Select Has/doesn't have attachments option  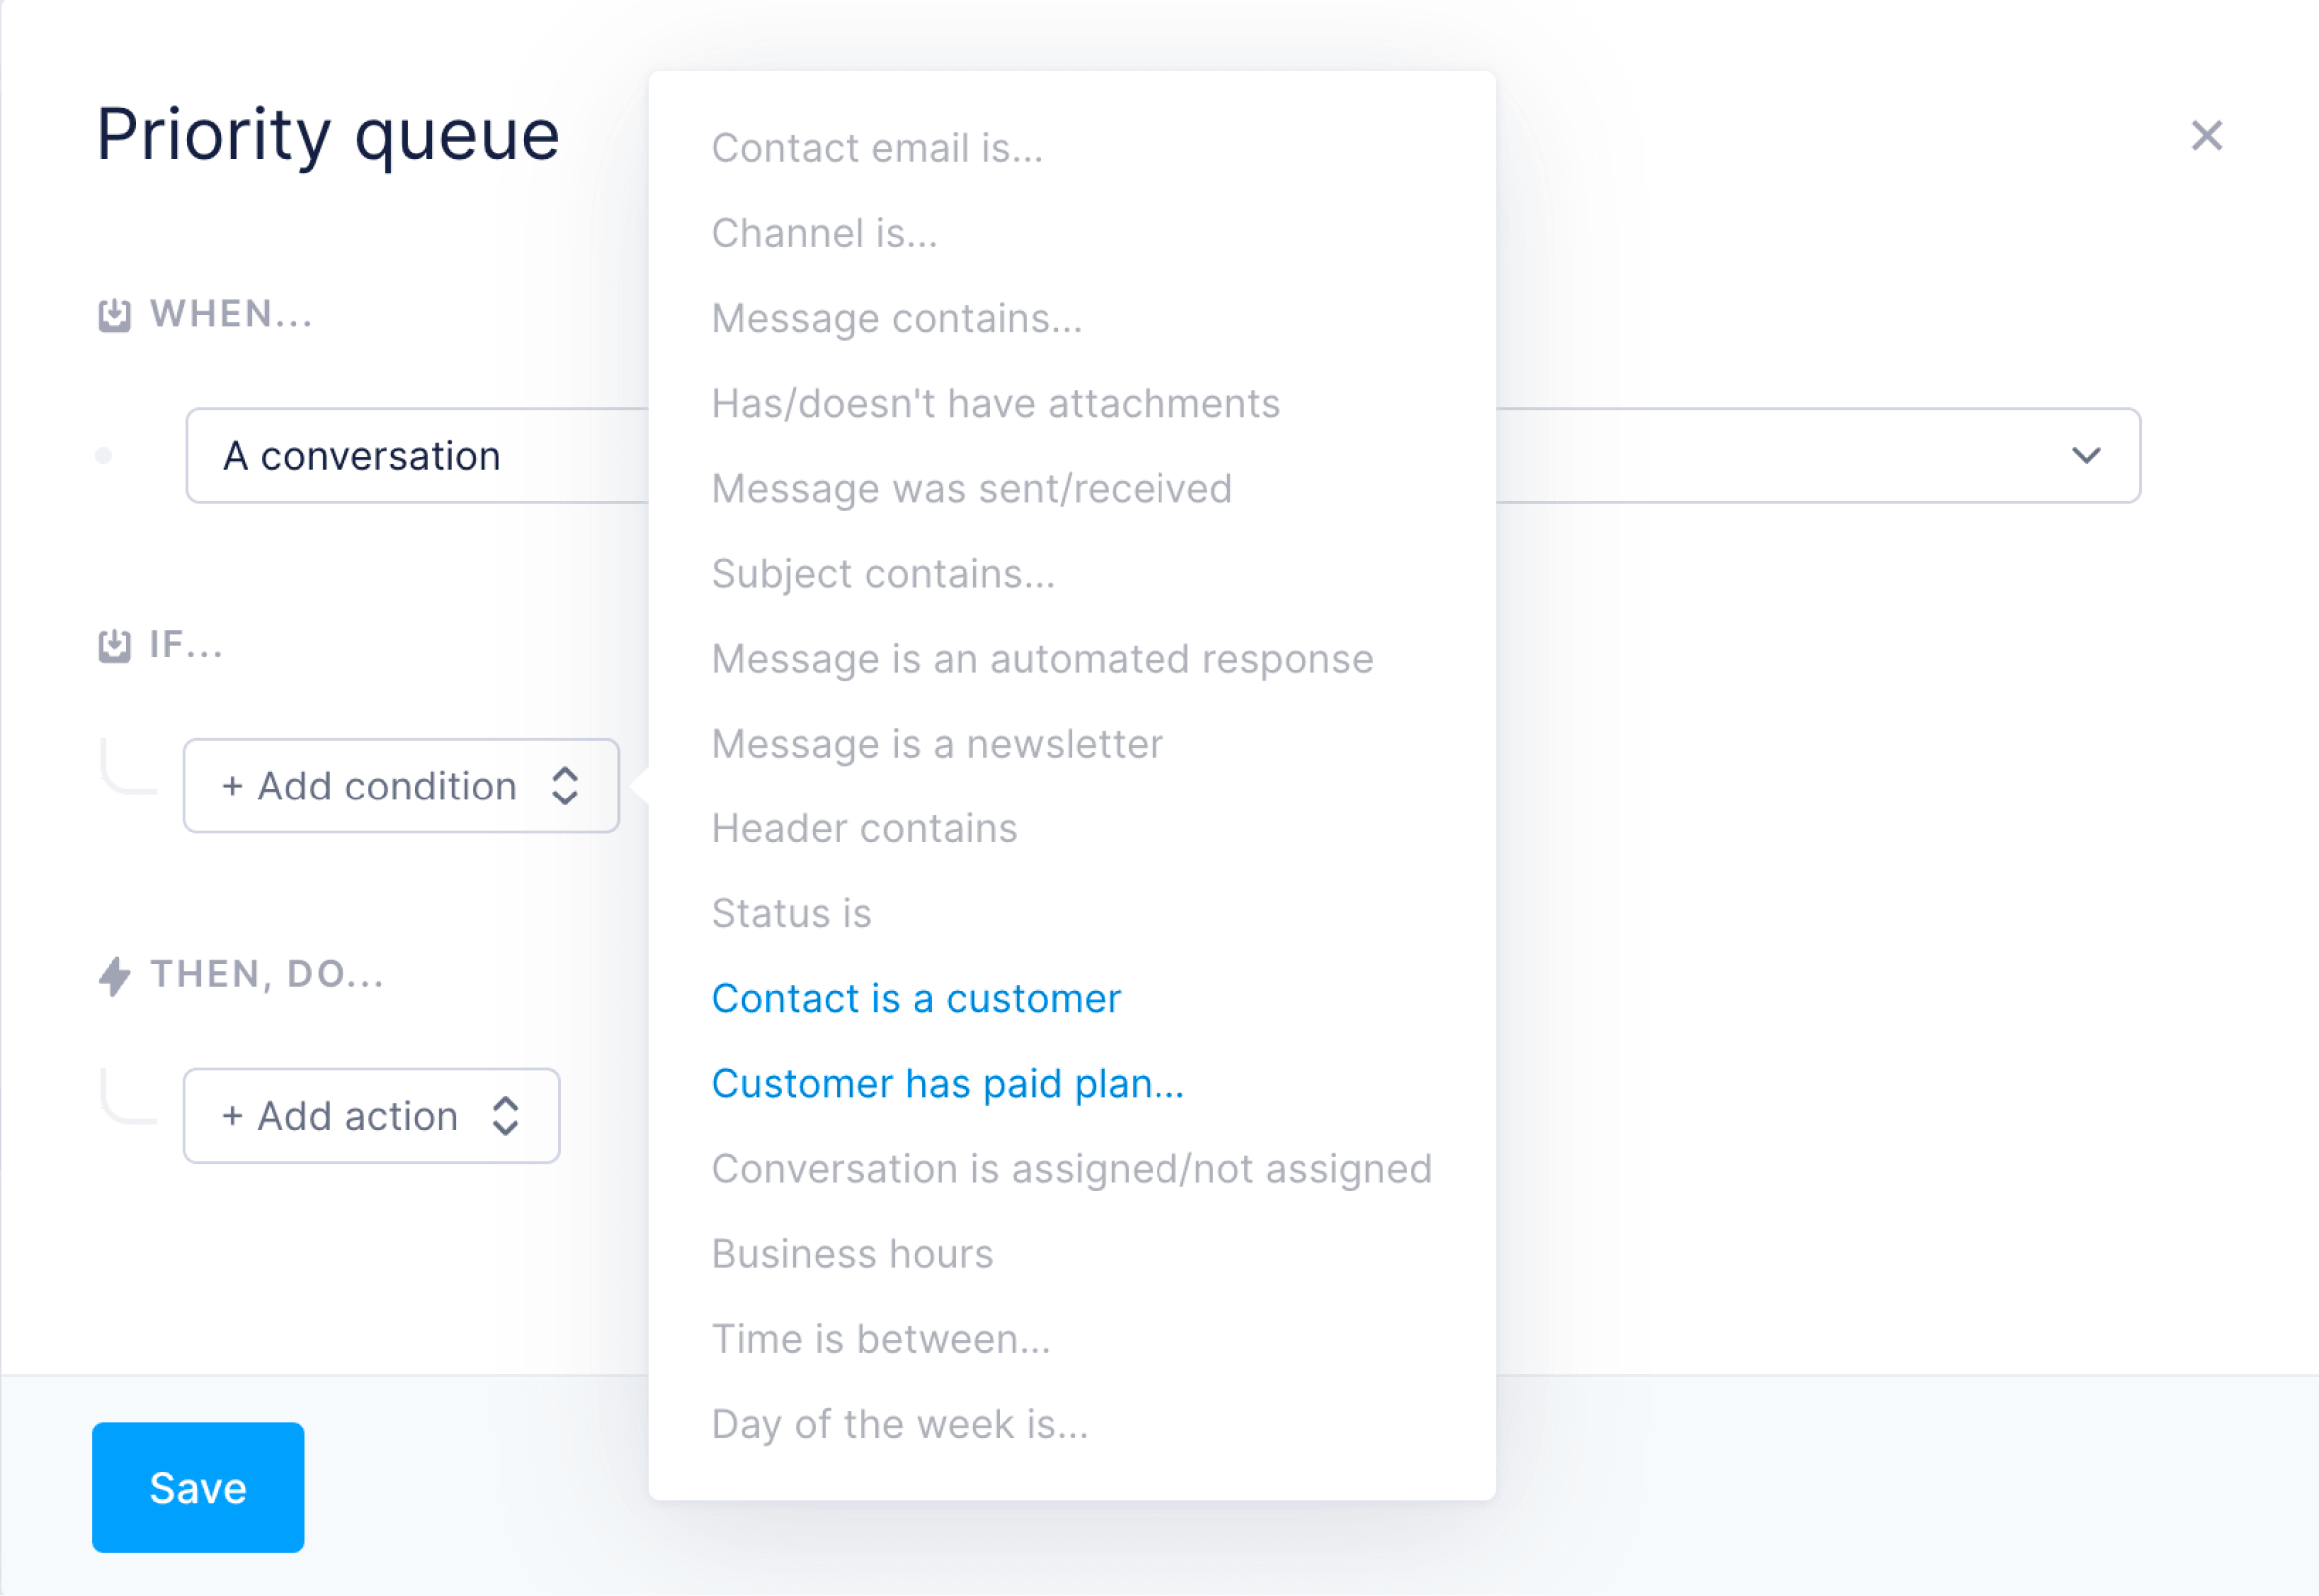point(996,403)
